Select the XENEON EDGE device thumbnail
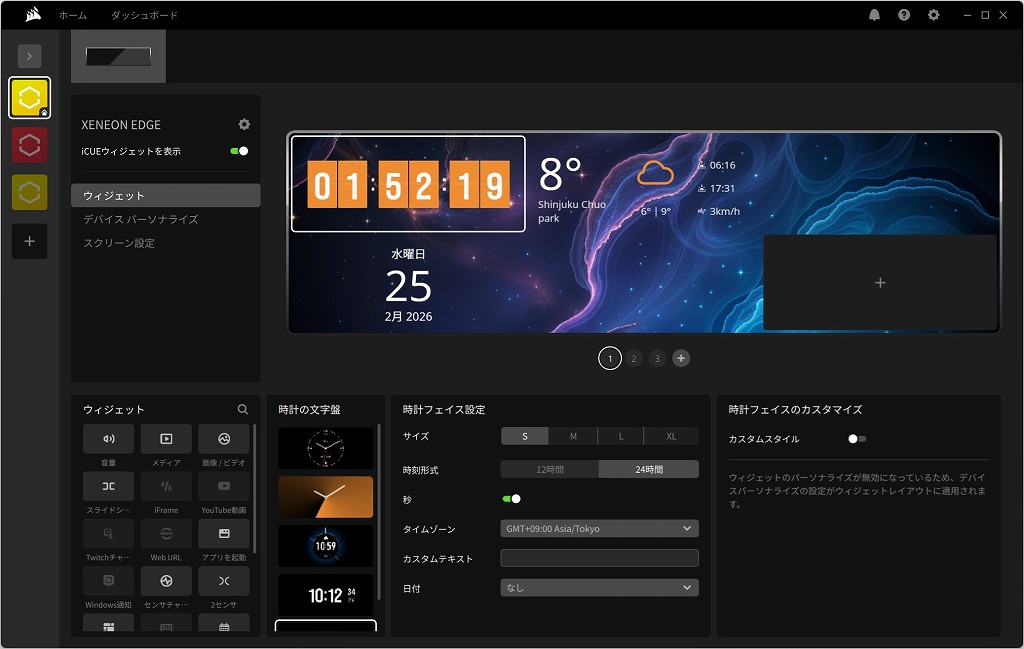Image resolution: width=1024 pixels, height=649 pixels. 118,57
